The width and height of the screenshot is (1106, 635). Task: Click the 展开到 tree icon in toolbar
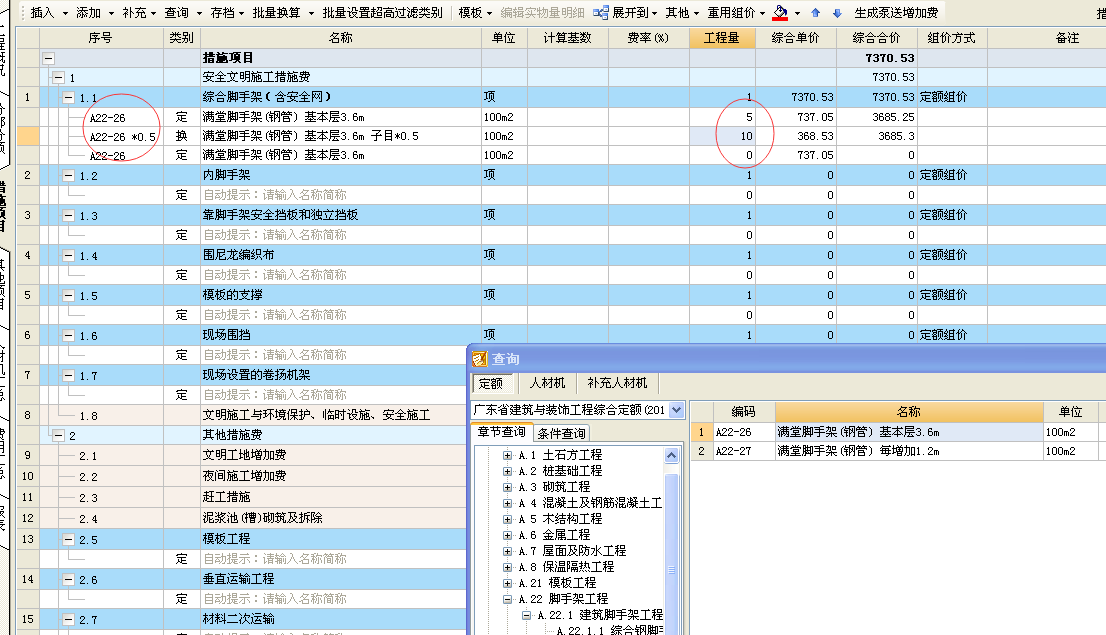[x=600, y=13]
